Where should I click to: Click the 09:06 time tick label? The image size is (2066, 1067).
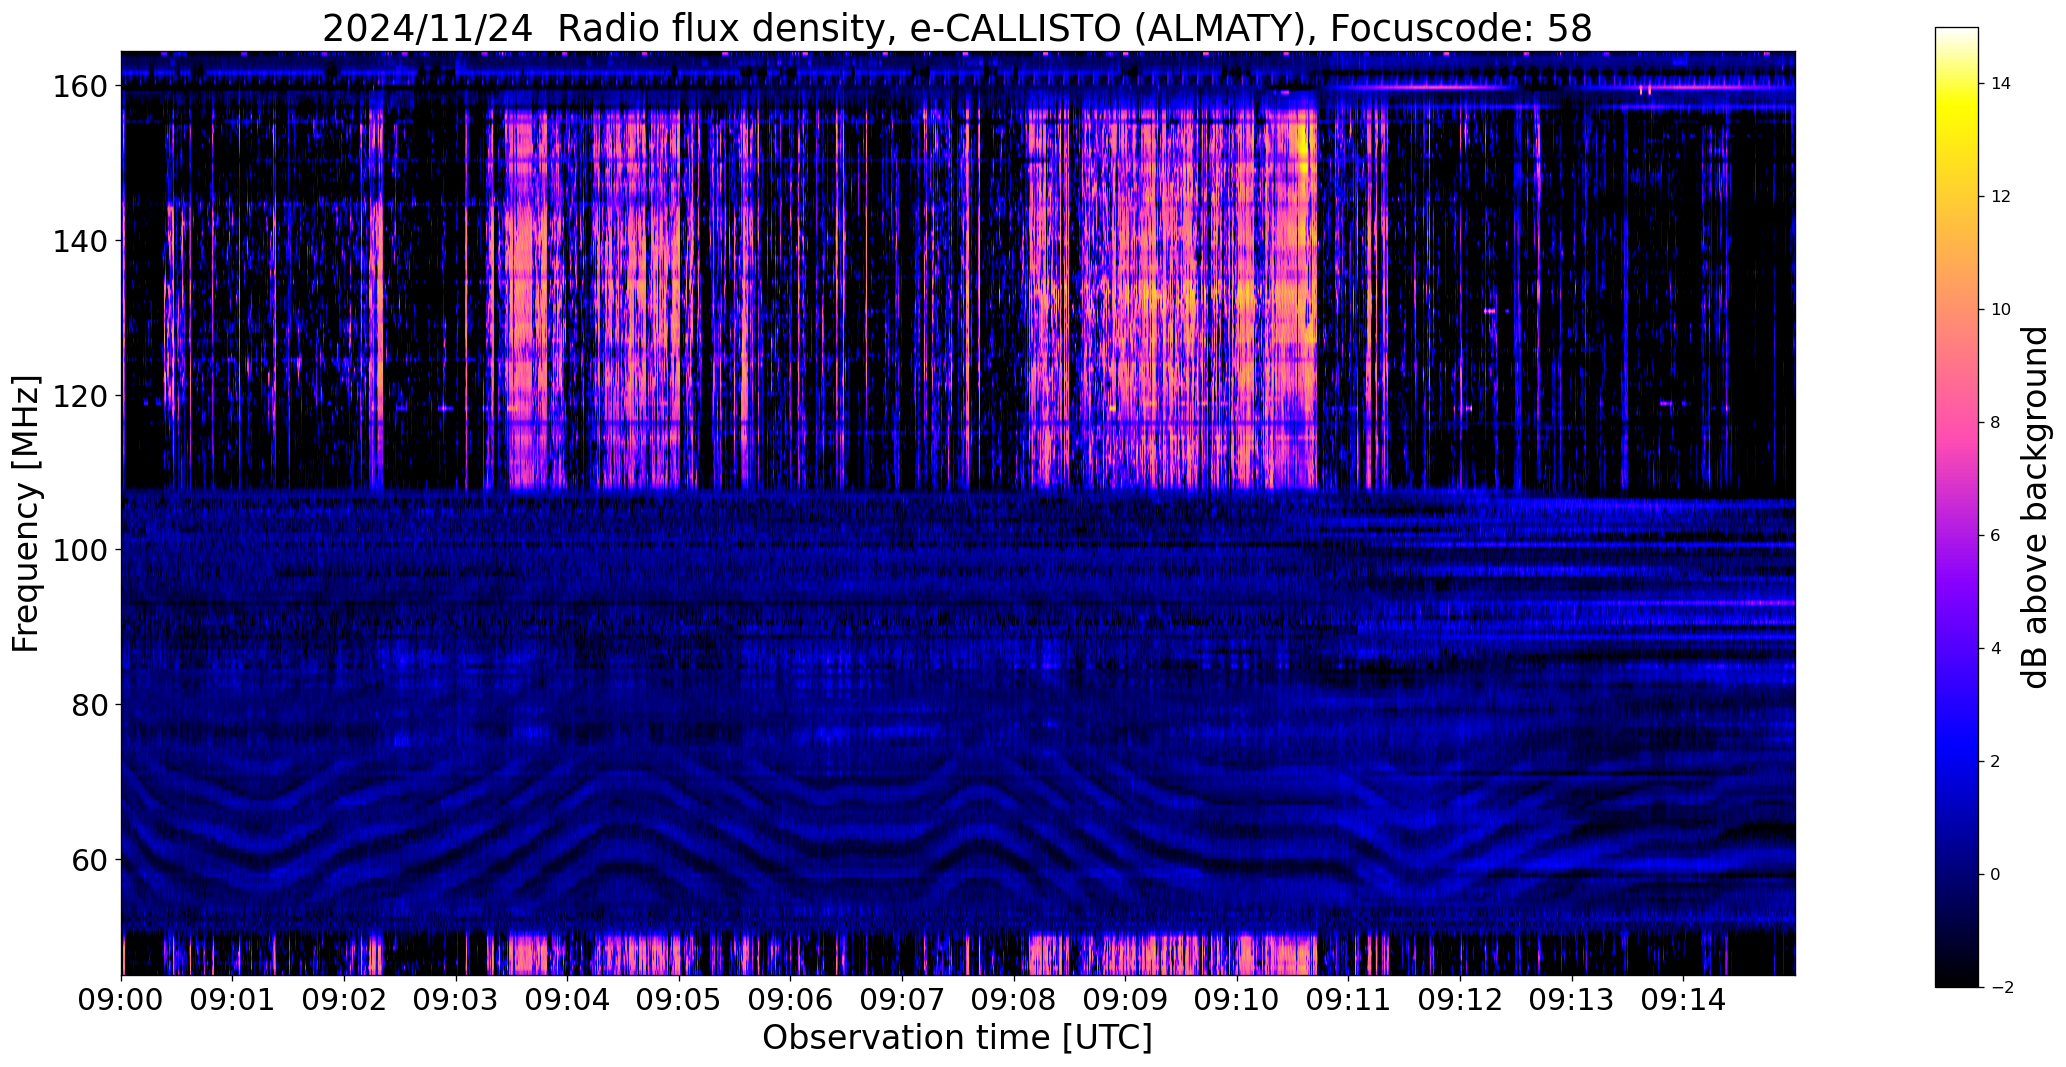(791, 999)
